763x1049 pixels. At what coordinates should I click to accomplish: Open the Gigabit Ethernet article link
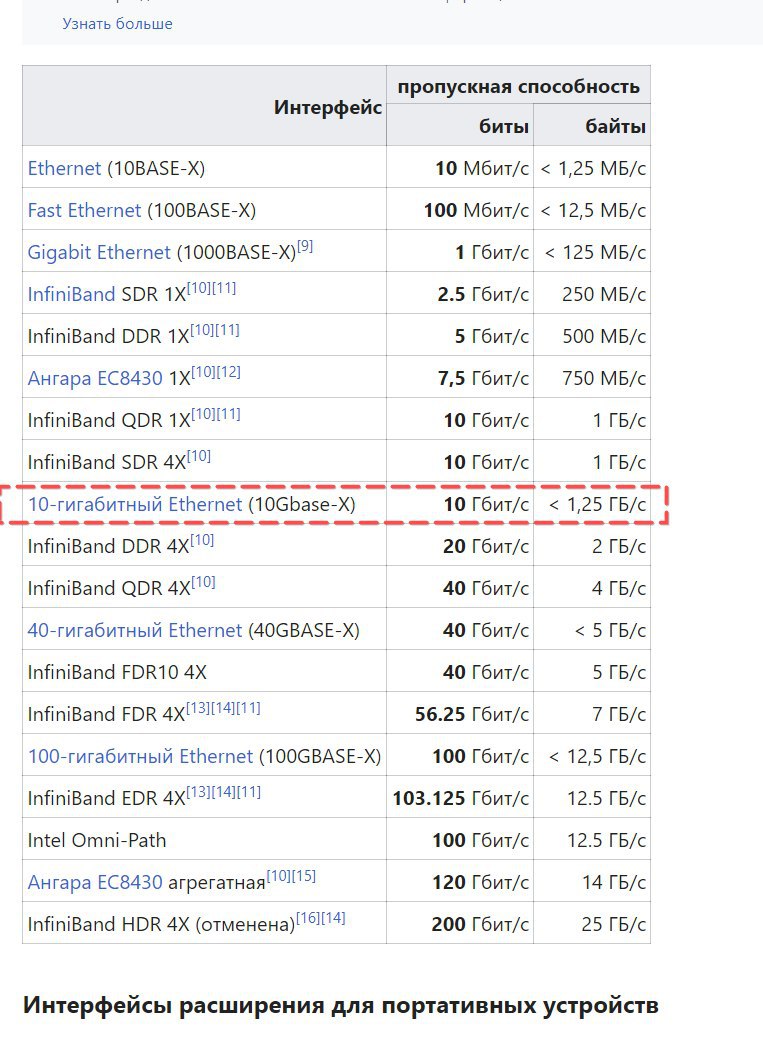tap(99, 252)
